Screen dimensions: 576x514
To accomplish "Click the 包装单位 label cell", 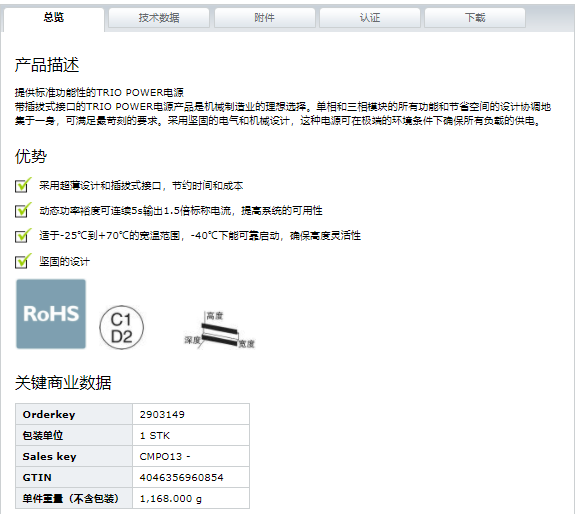I will click(x=74, y=435).
